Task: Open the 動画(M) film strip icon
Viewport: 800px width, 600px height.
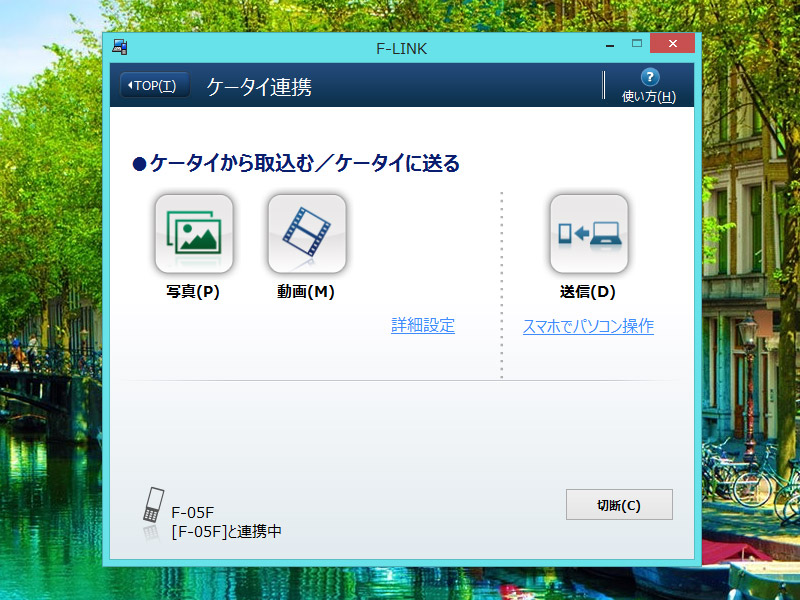Action: 307,234
